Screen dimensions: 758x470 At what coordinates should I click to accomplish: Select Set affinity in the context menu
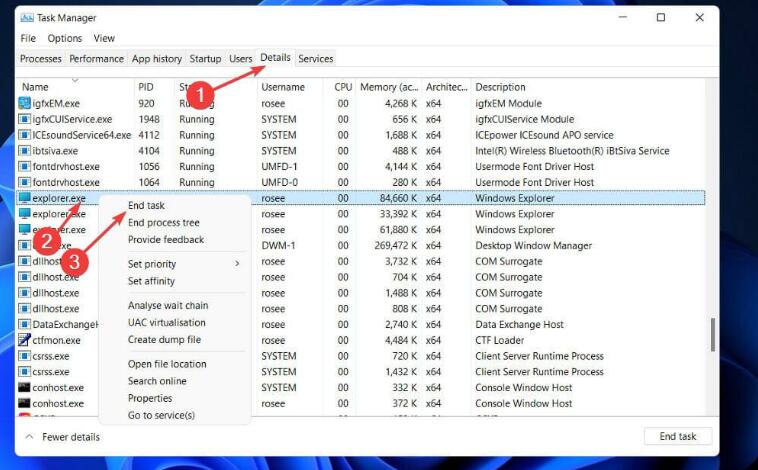151,281
